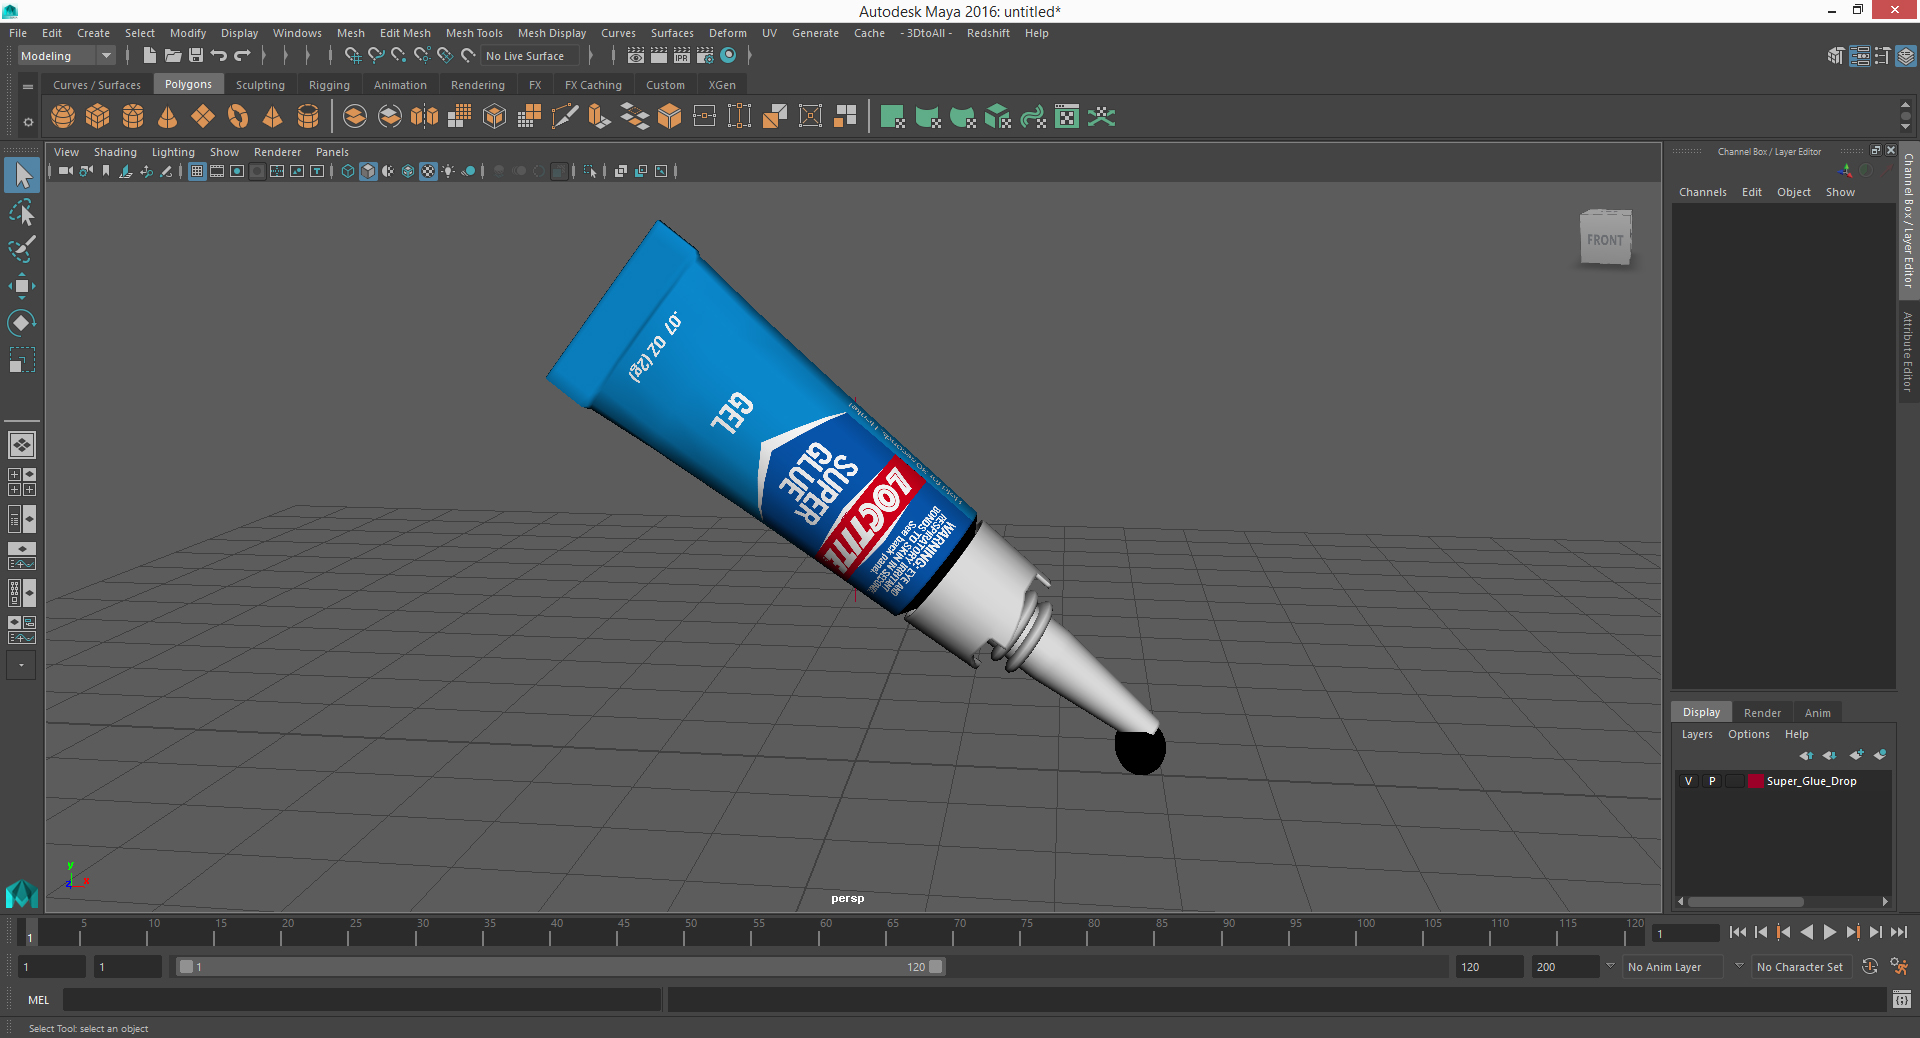
Task: Open the Render Settings clapper icon
Action: click(705, 56)
